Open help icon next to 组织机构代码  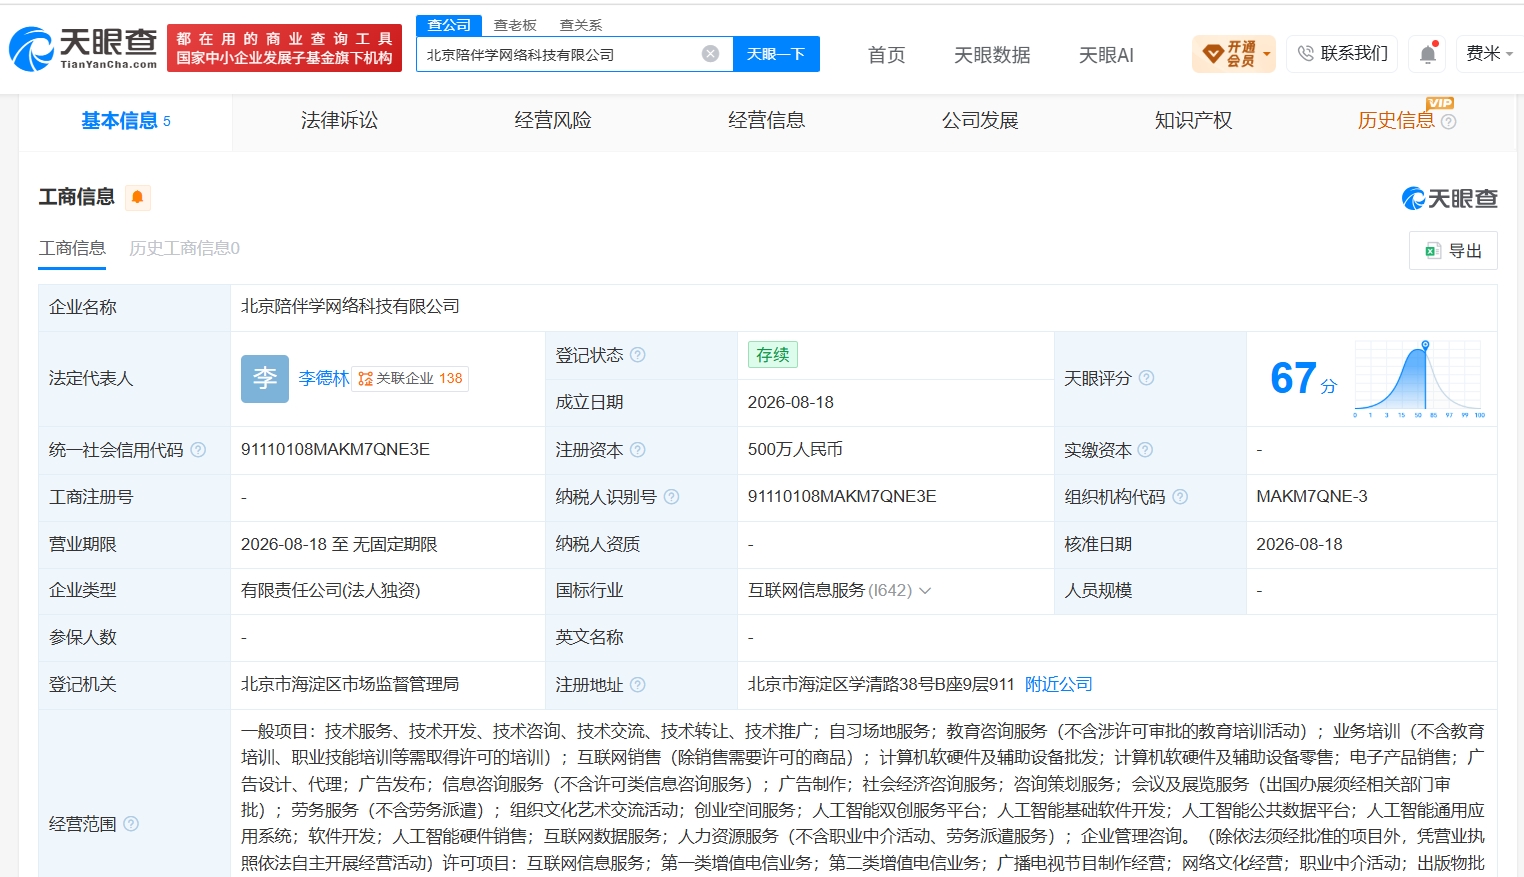click(1180, 497)
